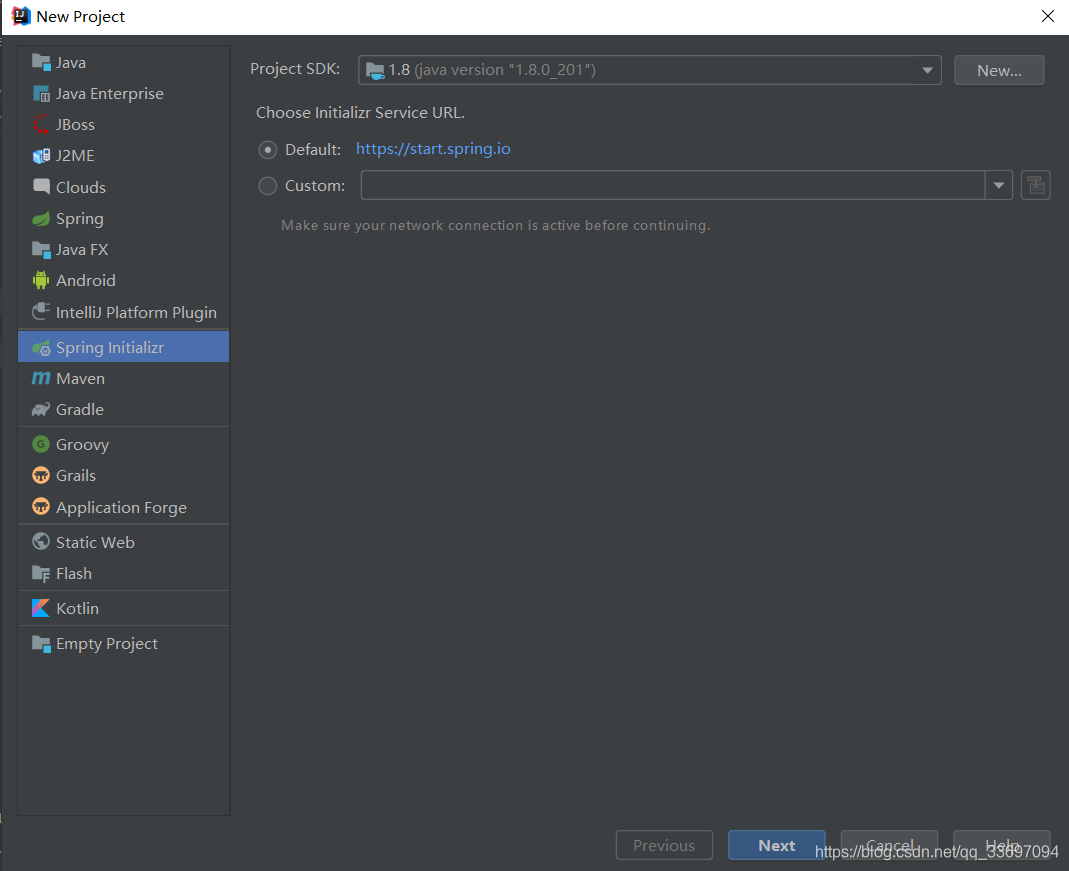Viewport: 1069px width, 871px height.
Task: Pick Java FX in the list
Action: [123, 250]
